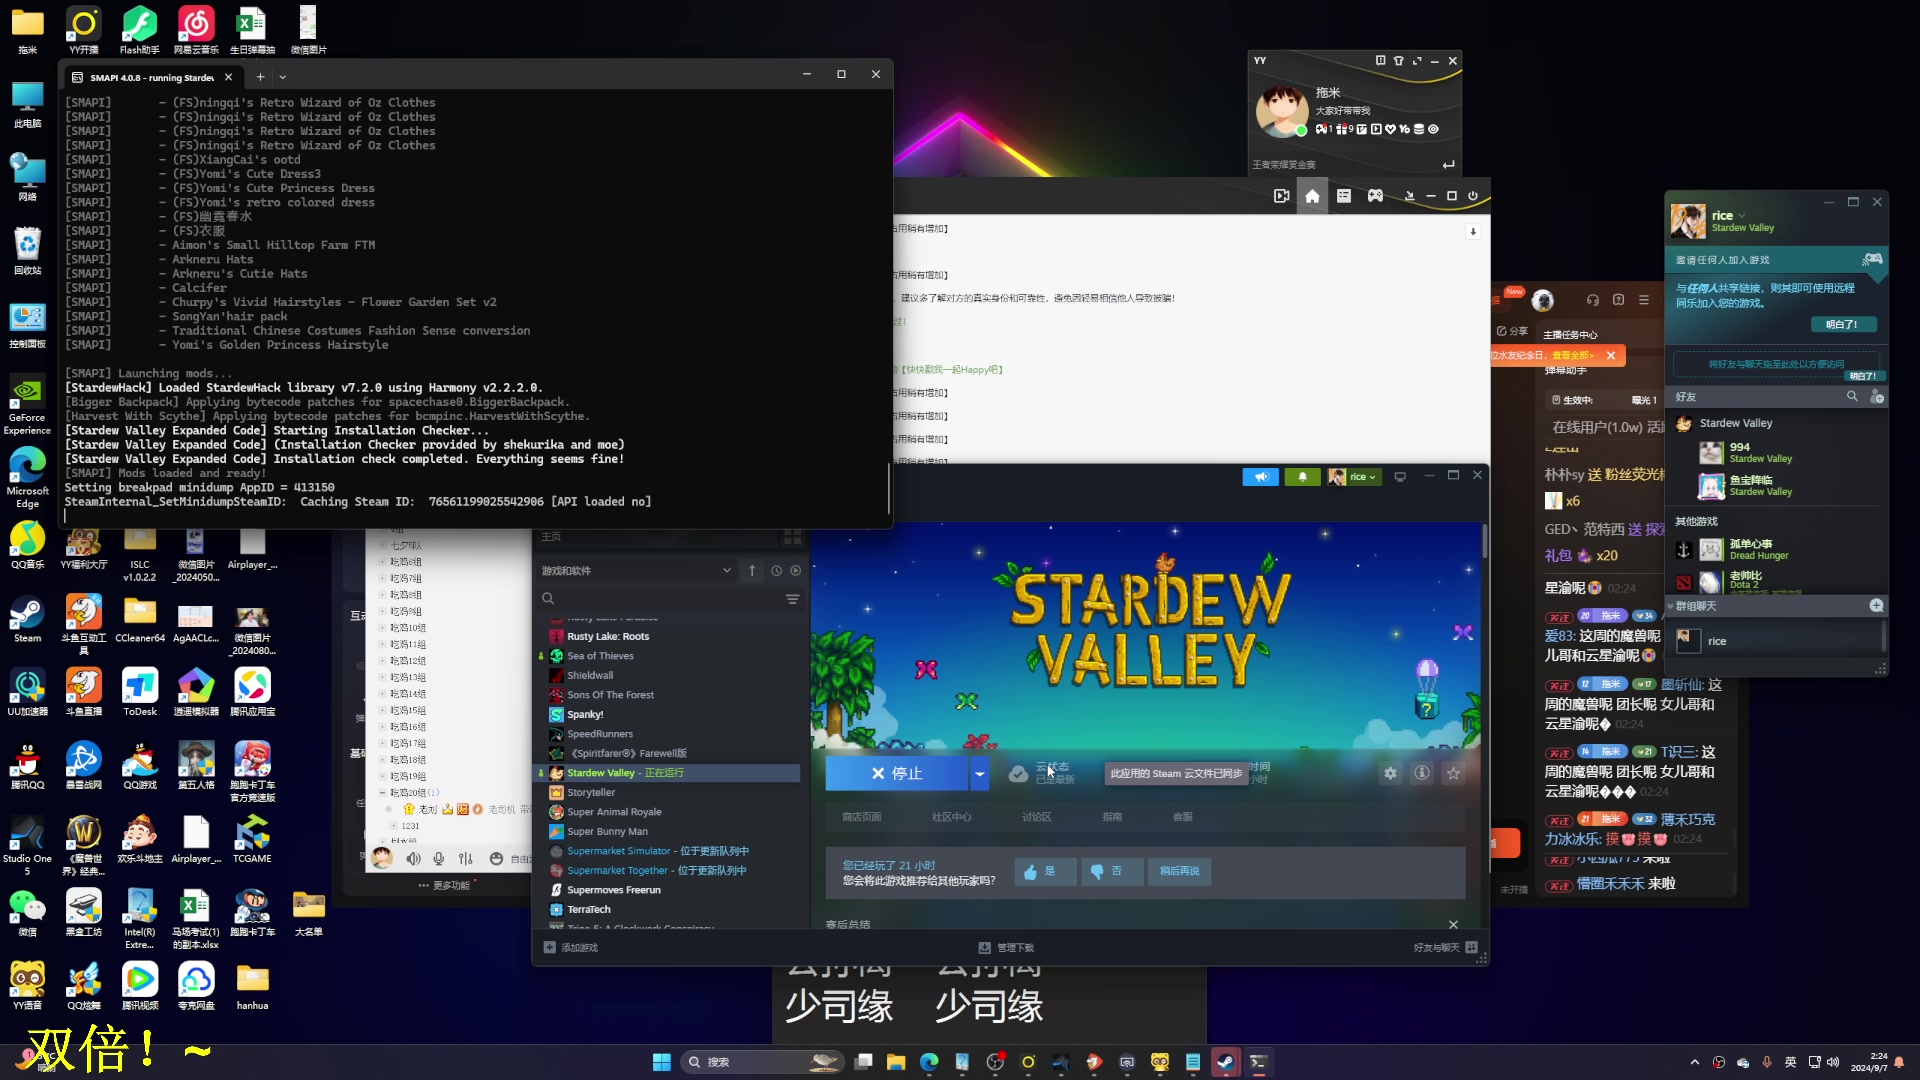Click Steam Big Picture mode icon
The width and height of the screenshot is (1920, 1080).
point(1400,477)
